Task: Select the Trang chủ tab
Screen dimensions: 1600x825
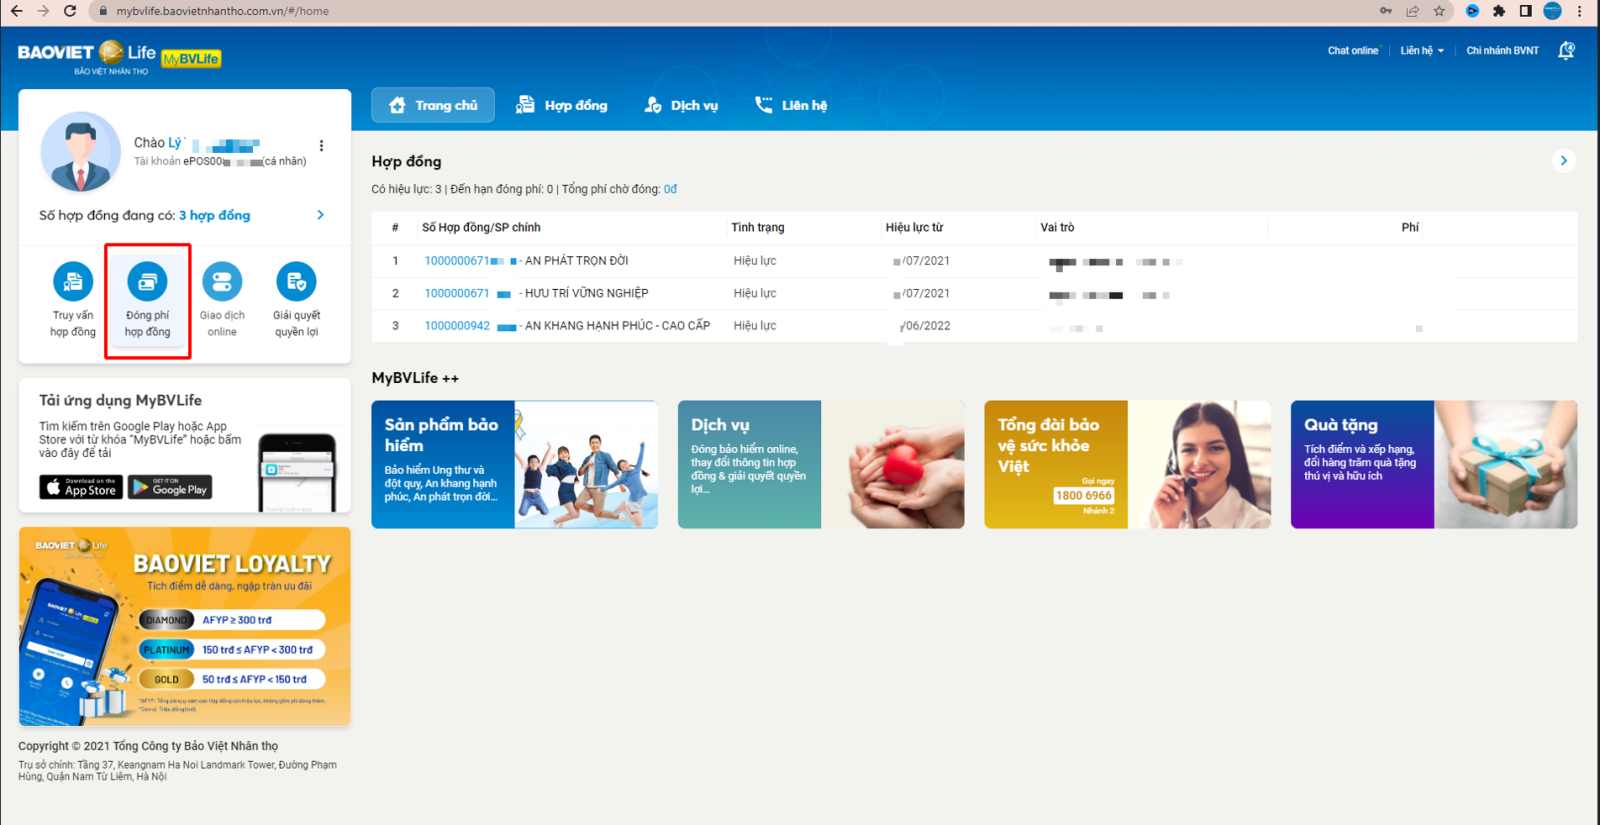Action: click(x=433, y=105)
